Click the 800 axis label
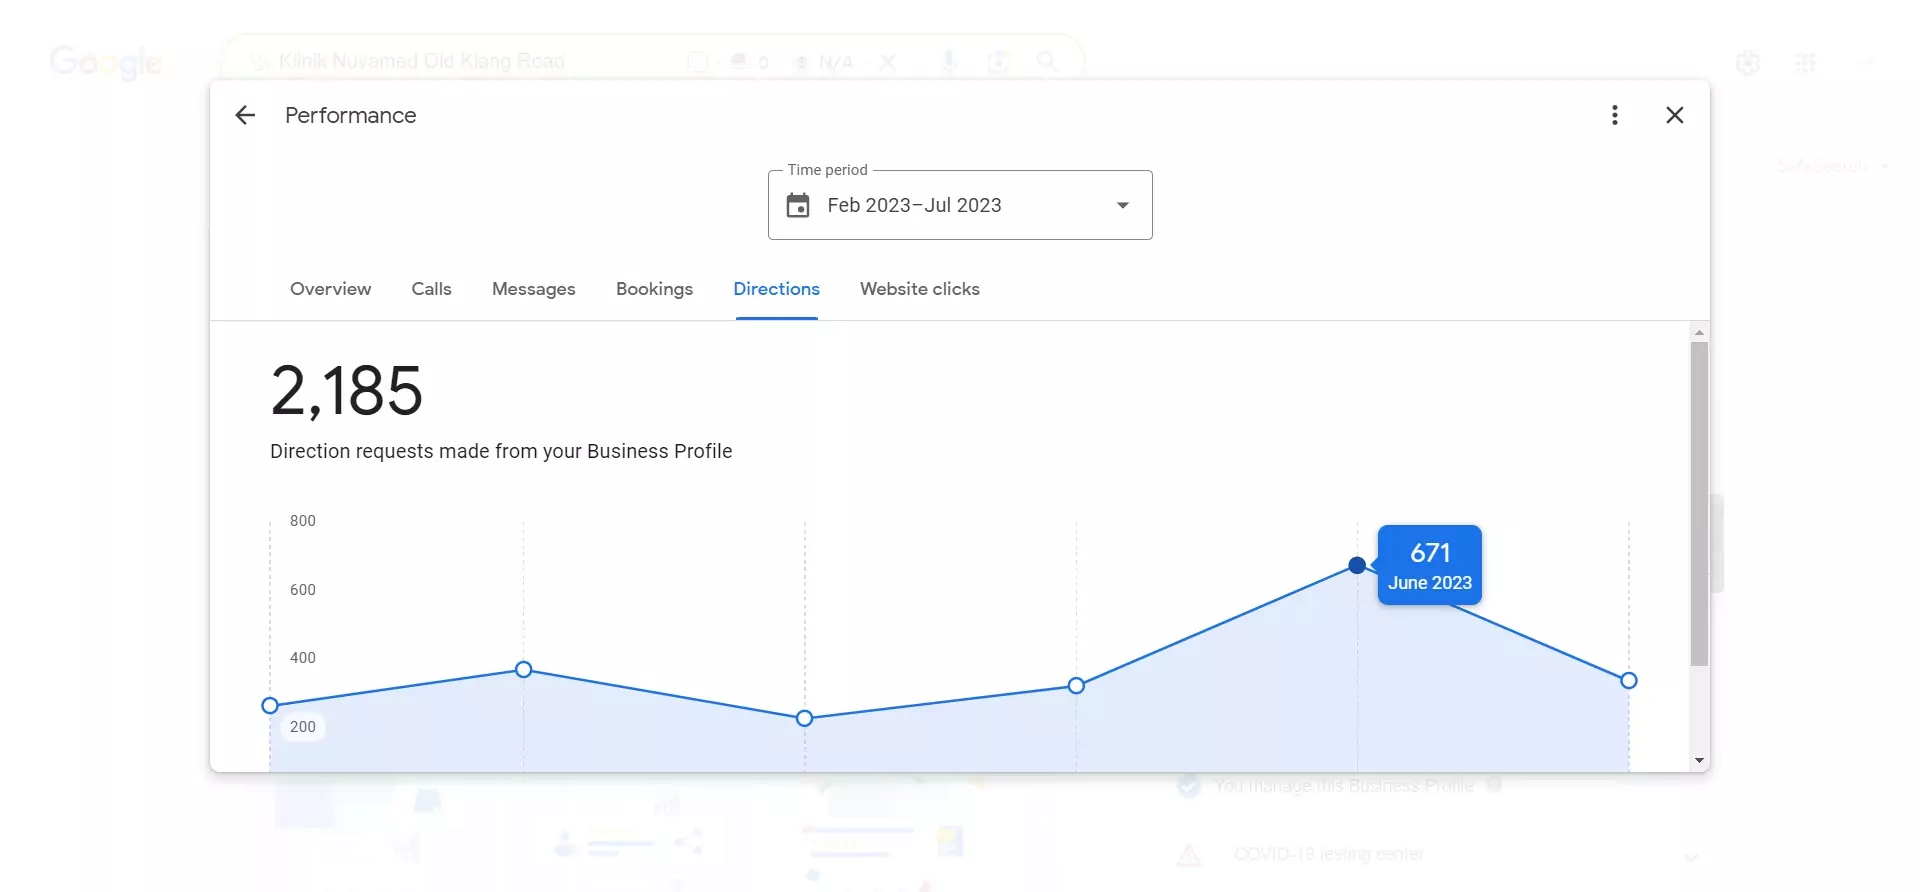Screen dimensions: 1920x892 pos(303,521)
